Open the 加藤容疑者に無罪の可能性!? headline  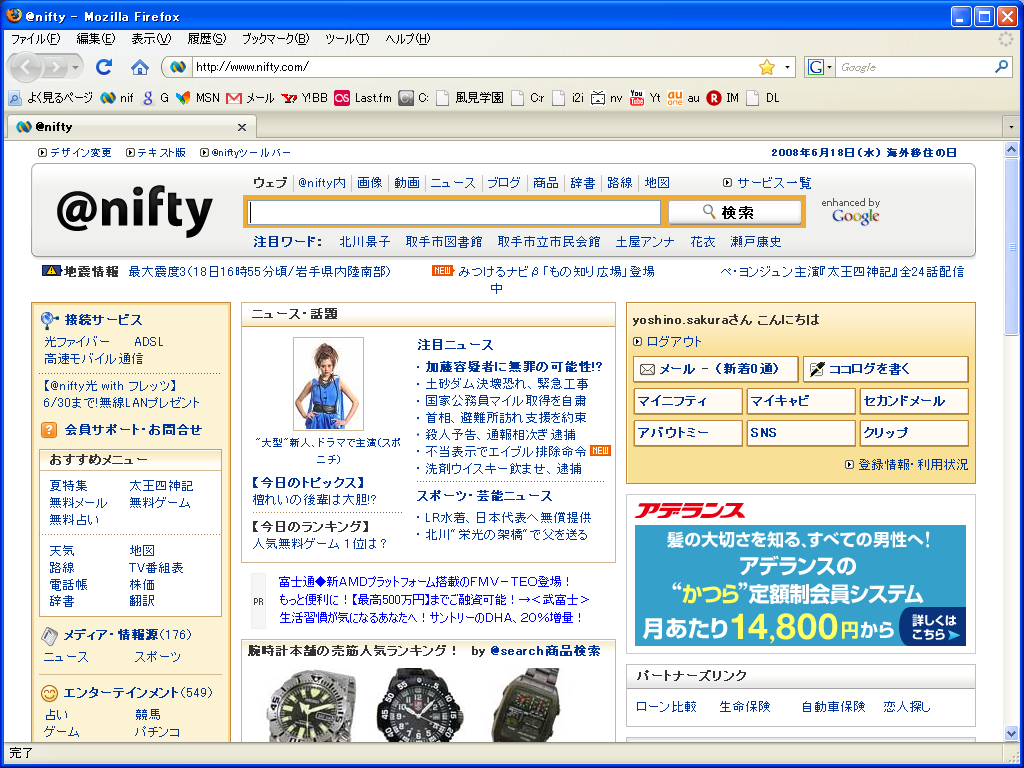513,366
